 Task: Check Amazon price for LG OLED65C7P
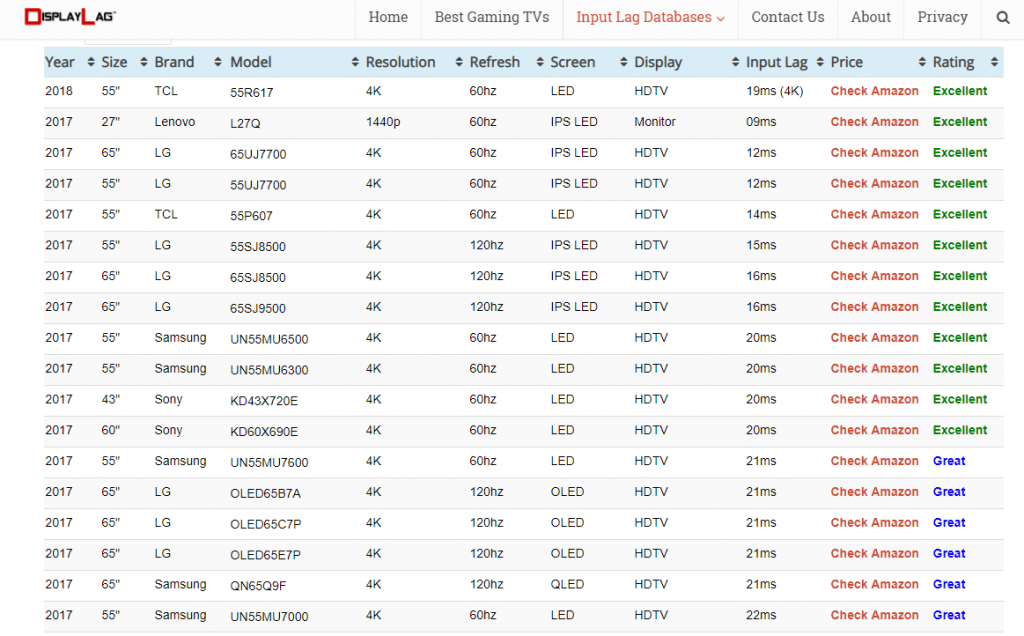874,522
